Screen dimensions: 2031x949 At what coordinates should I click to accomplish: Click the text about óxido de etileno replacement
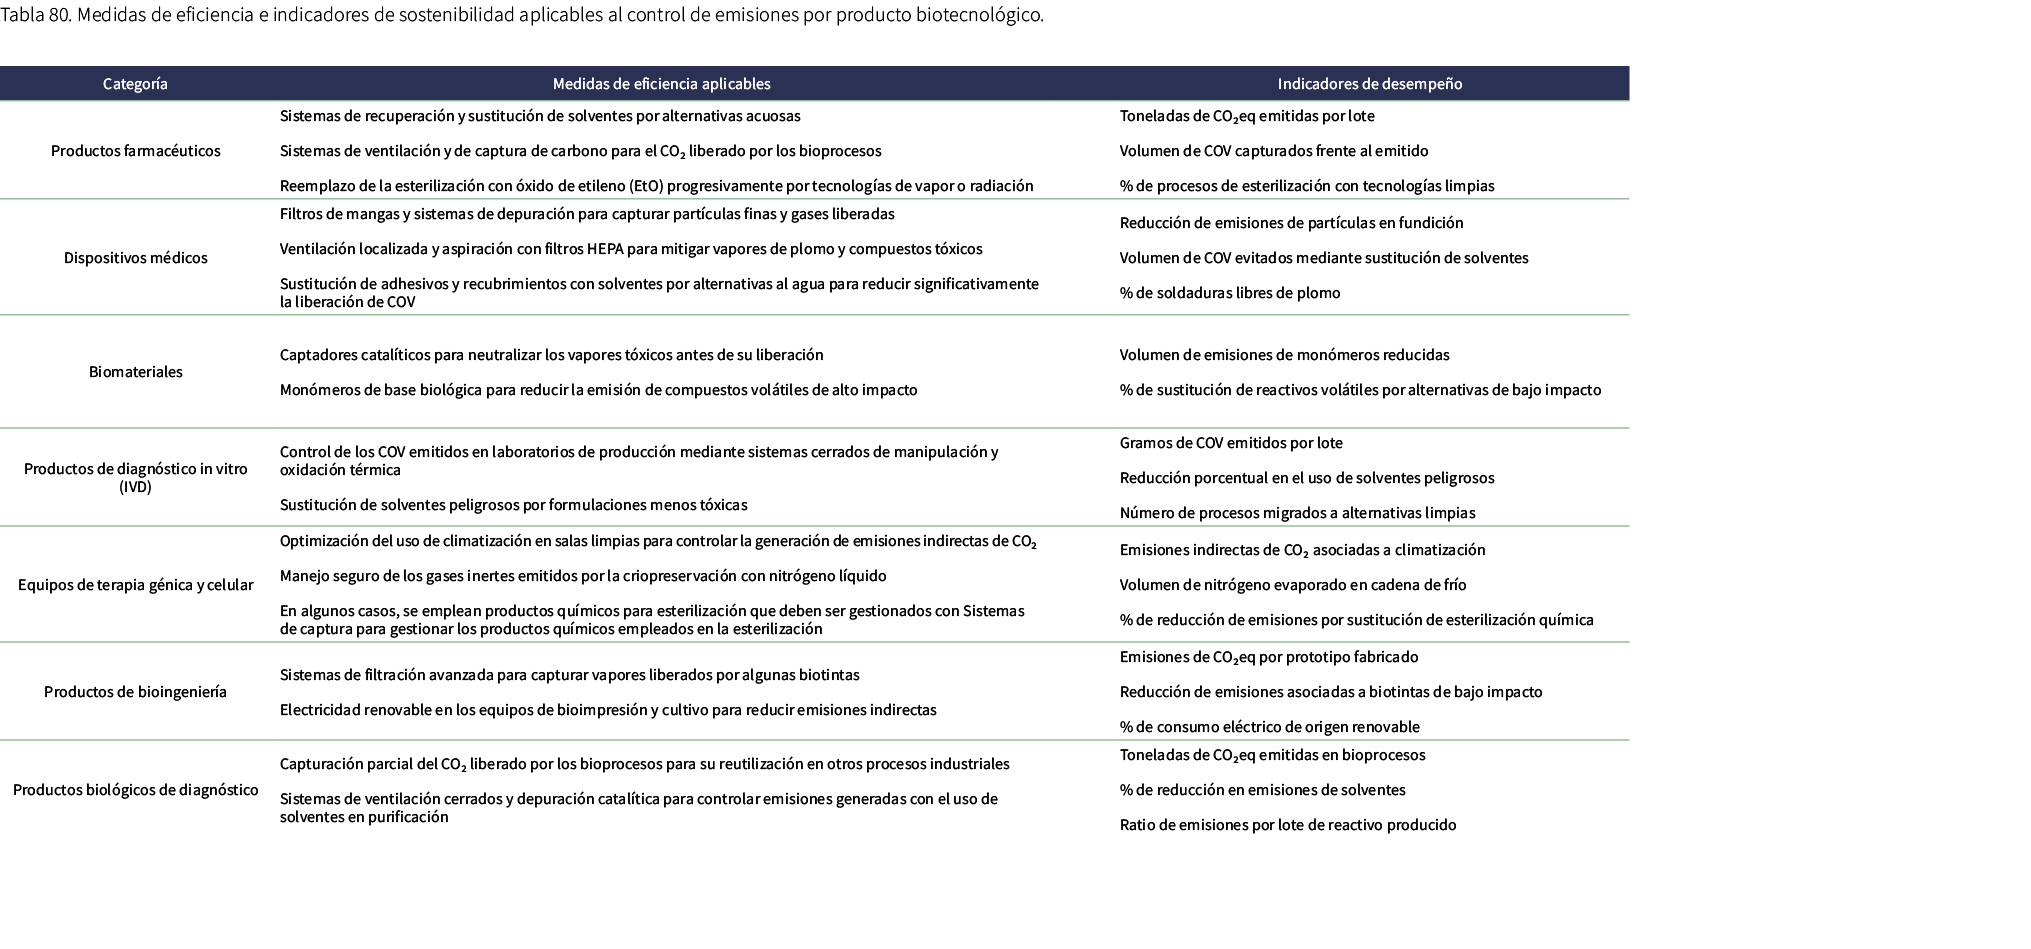(x=656, y=186)
